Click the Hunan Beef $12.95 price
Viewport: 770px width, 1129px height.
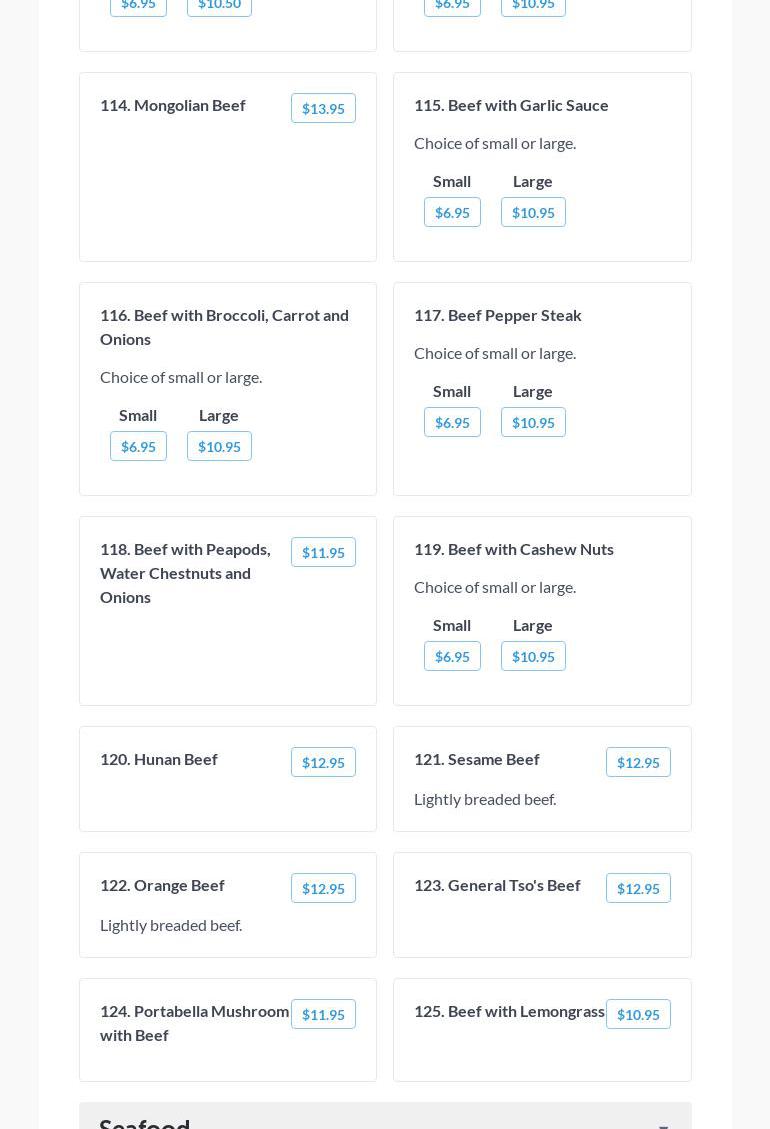click(323, 762)
